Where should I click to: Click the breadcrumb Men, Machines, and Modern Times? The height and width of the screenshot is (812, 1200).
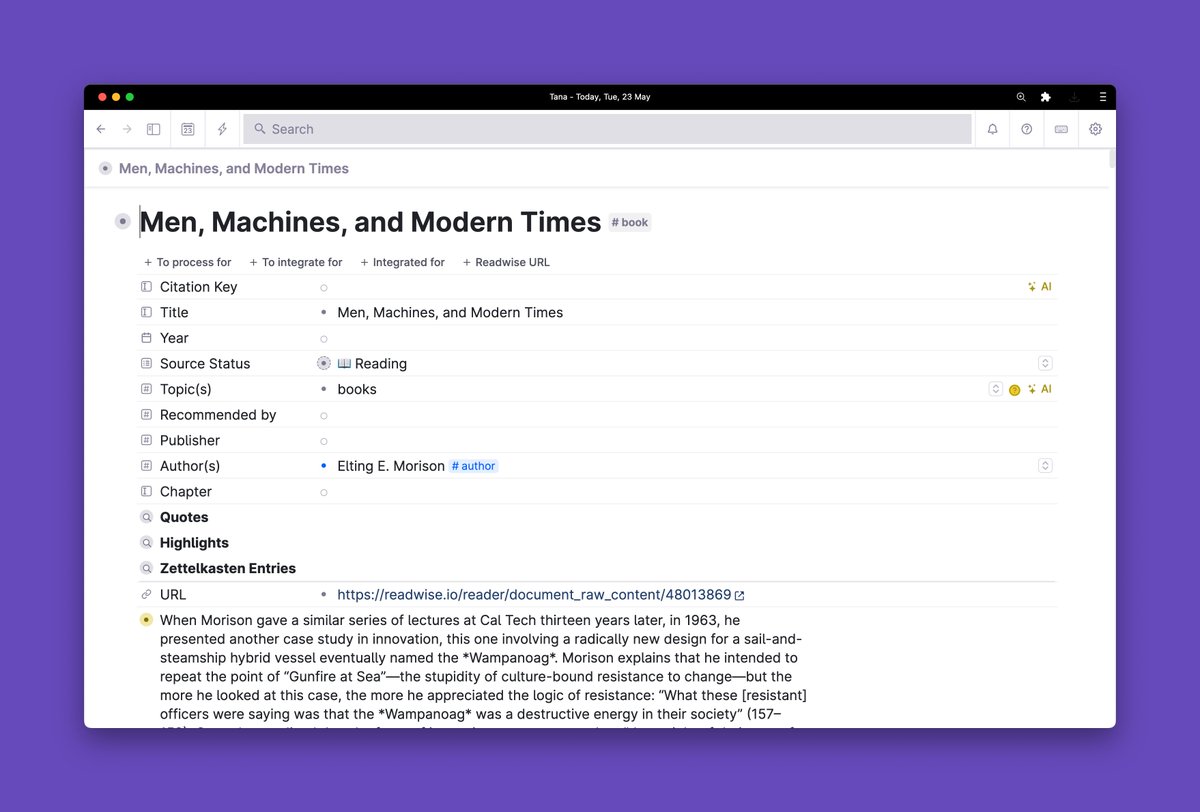point(234,169)
